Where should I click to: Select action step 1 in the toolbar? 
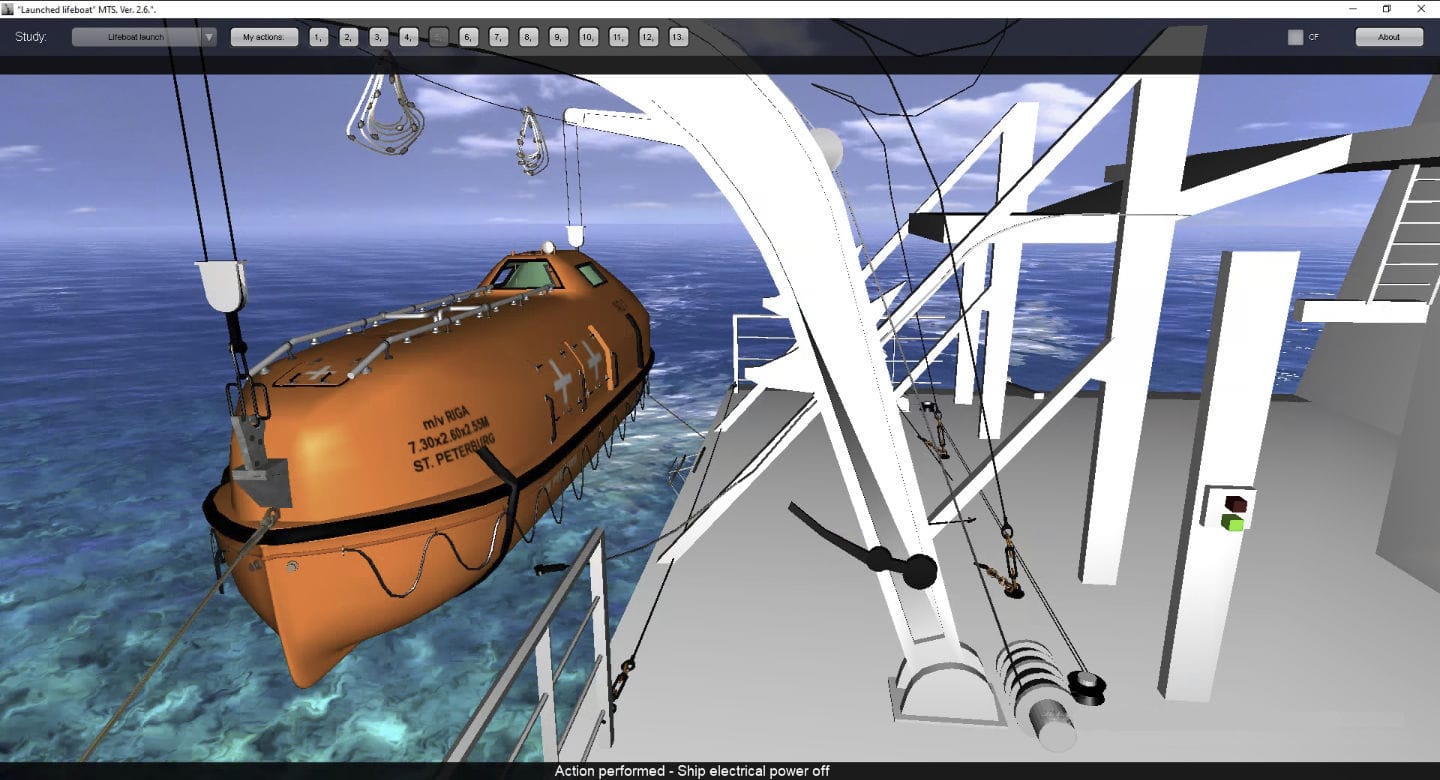(x=317, y=37)
